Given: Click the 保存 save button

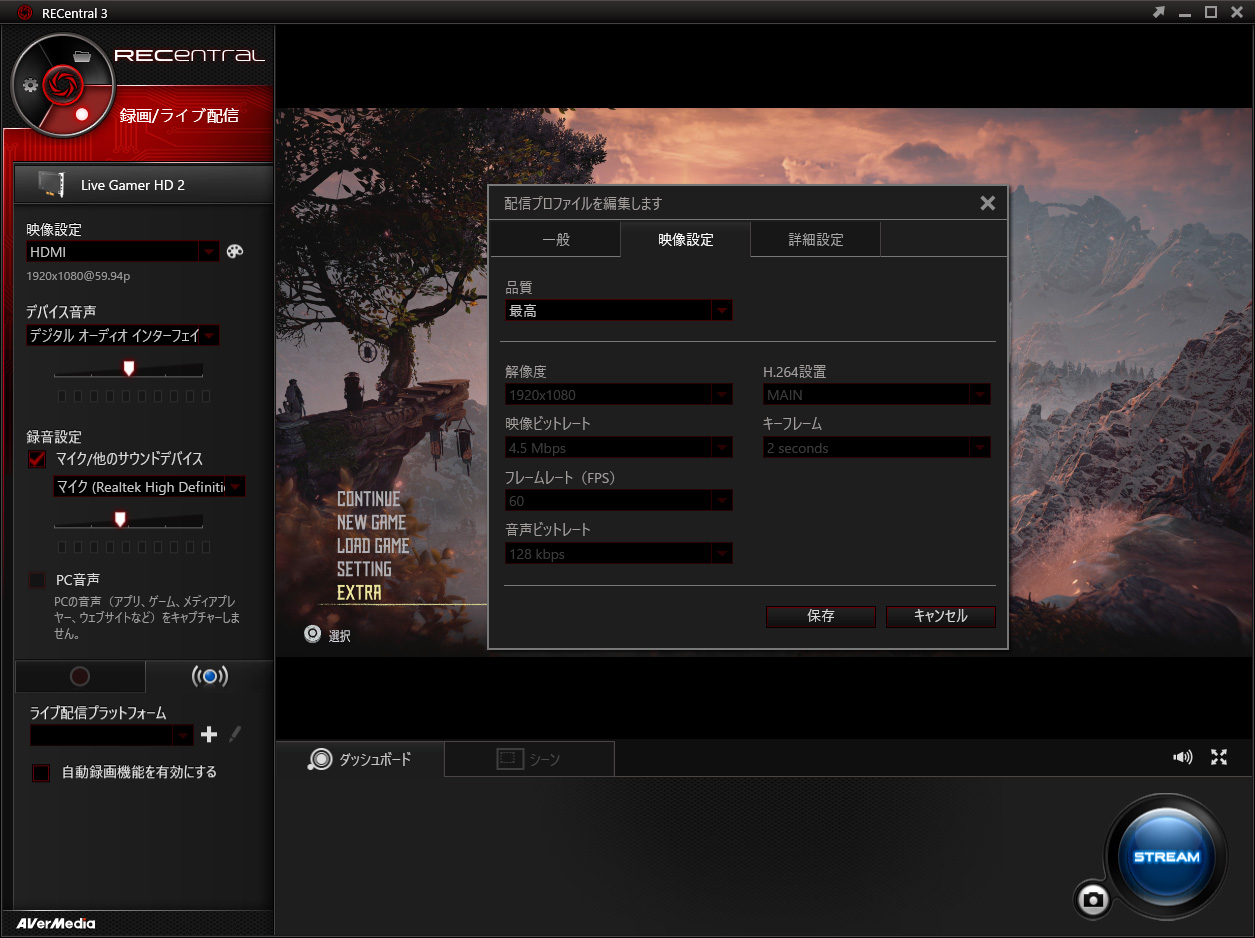Looking at the screenshot, I should tap(821, 616).
